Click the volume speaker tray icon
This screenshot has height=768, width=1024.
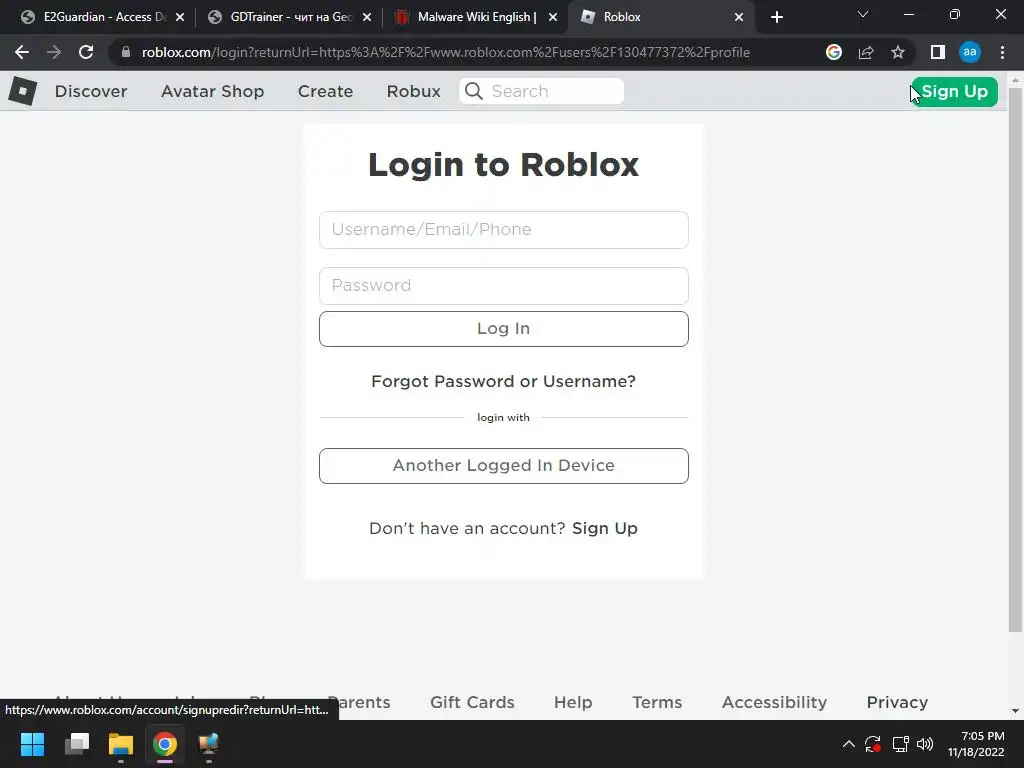pyautogui.click(x=925, y=744)
